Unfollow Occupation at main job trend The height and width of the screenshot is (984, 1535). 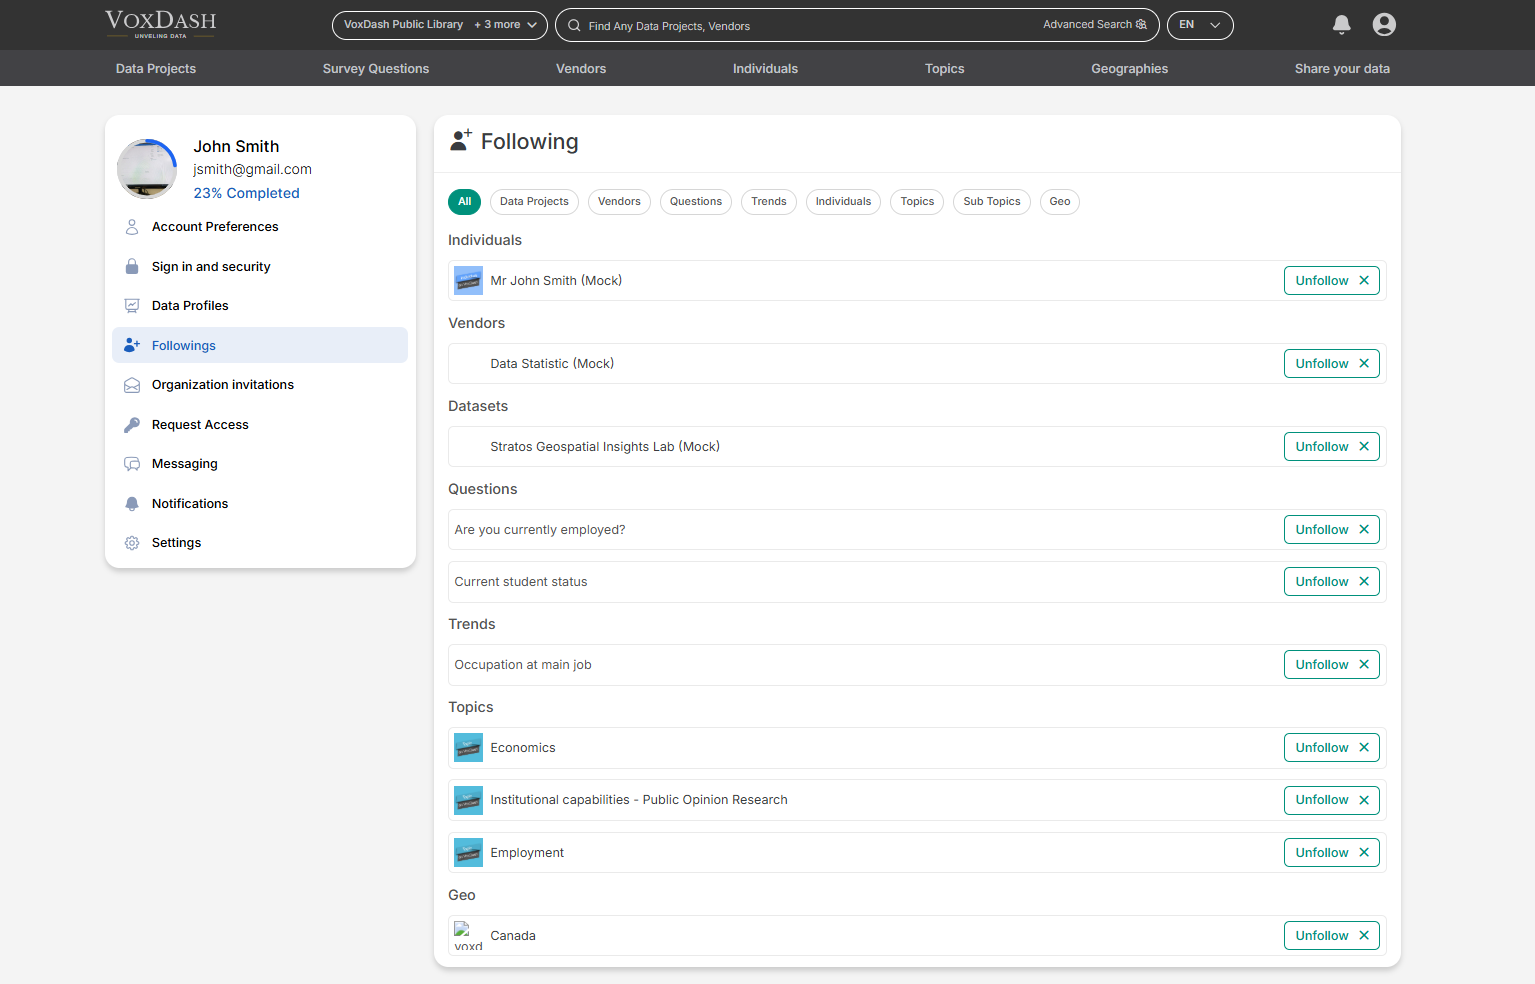tap(1332, 665)
